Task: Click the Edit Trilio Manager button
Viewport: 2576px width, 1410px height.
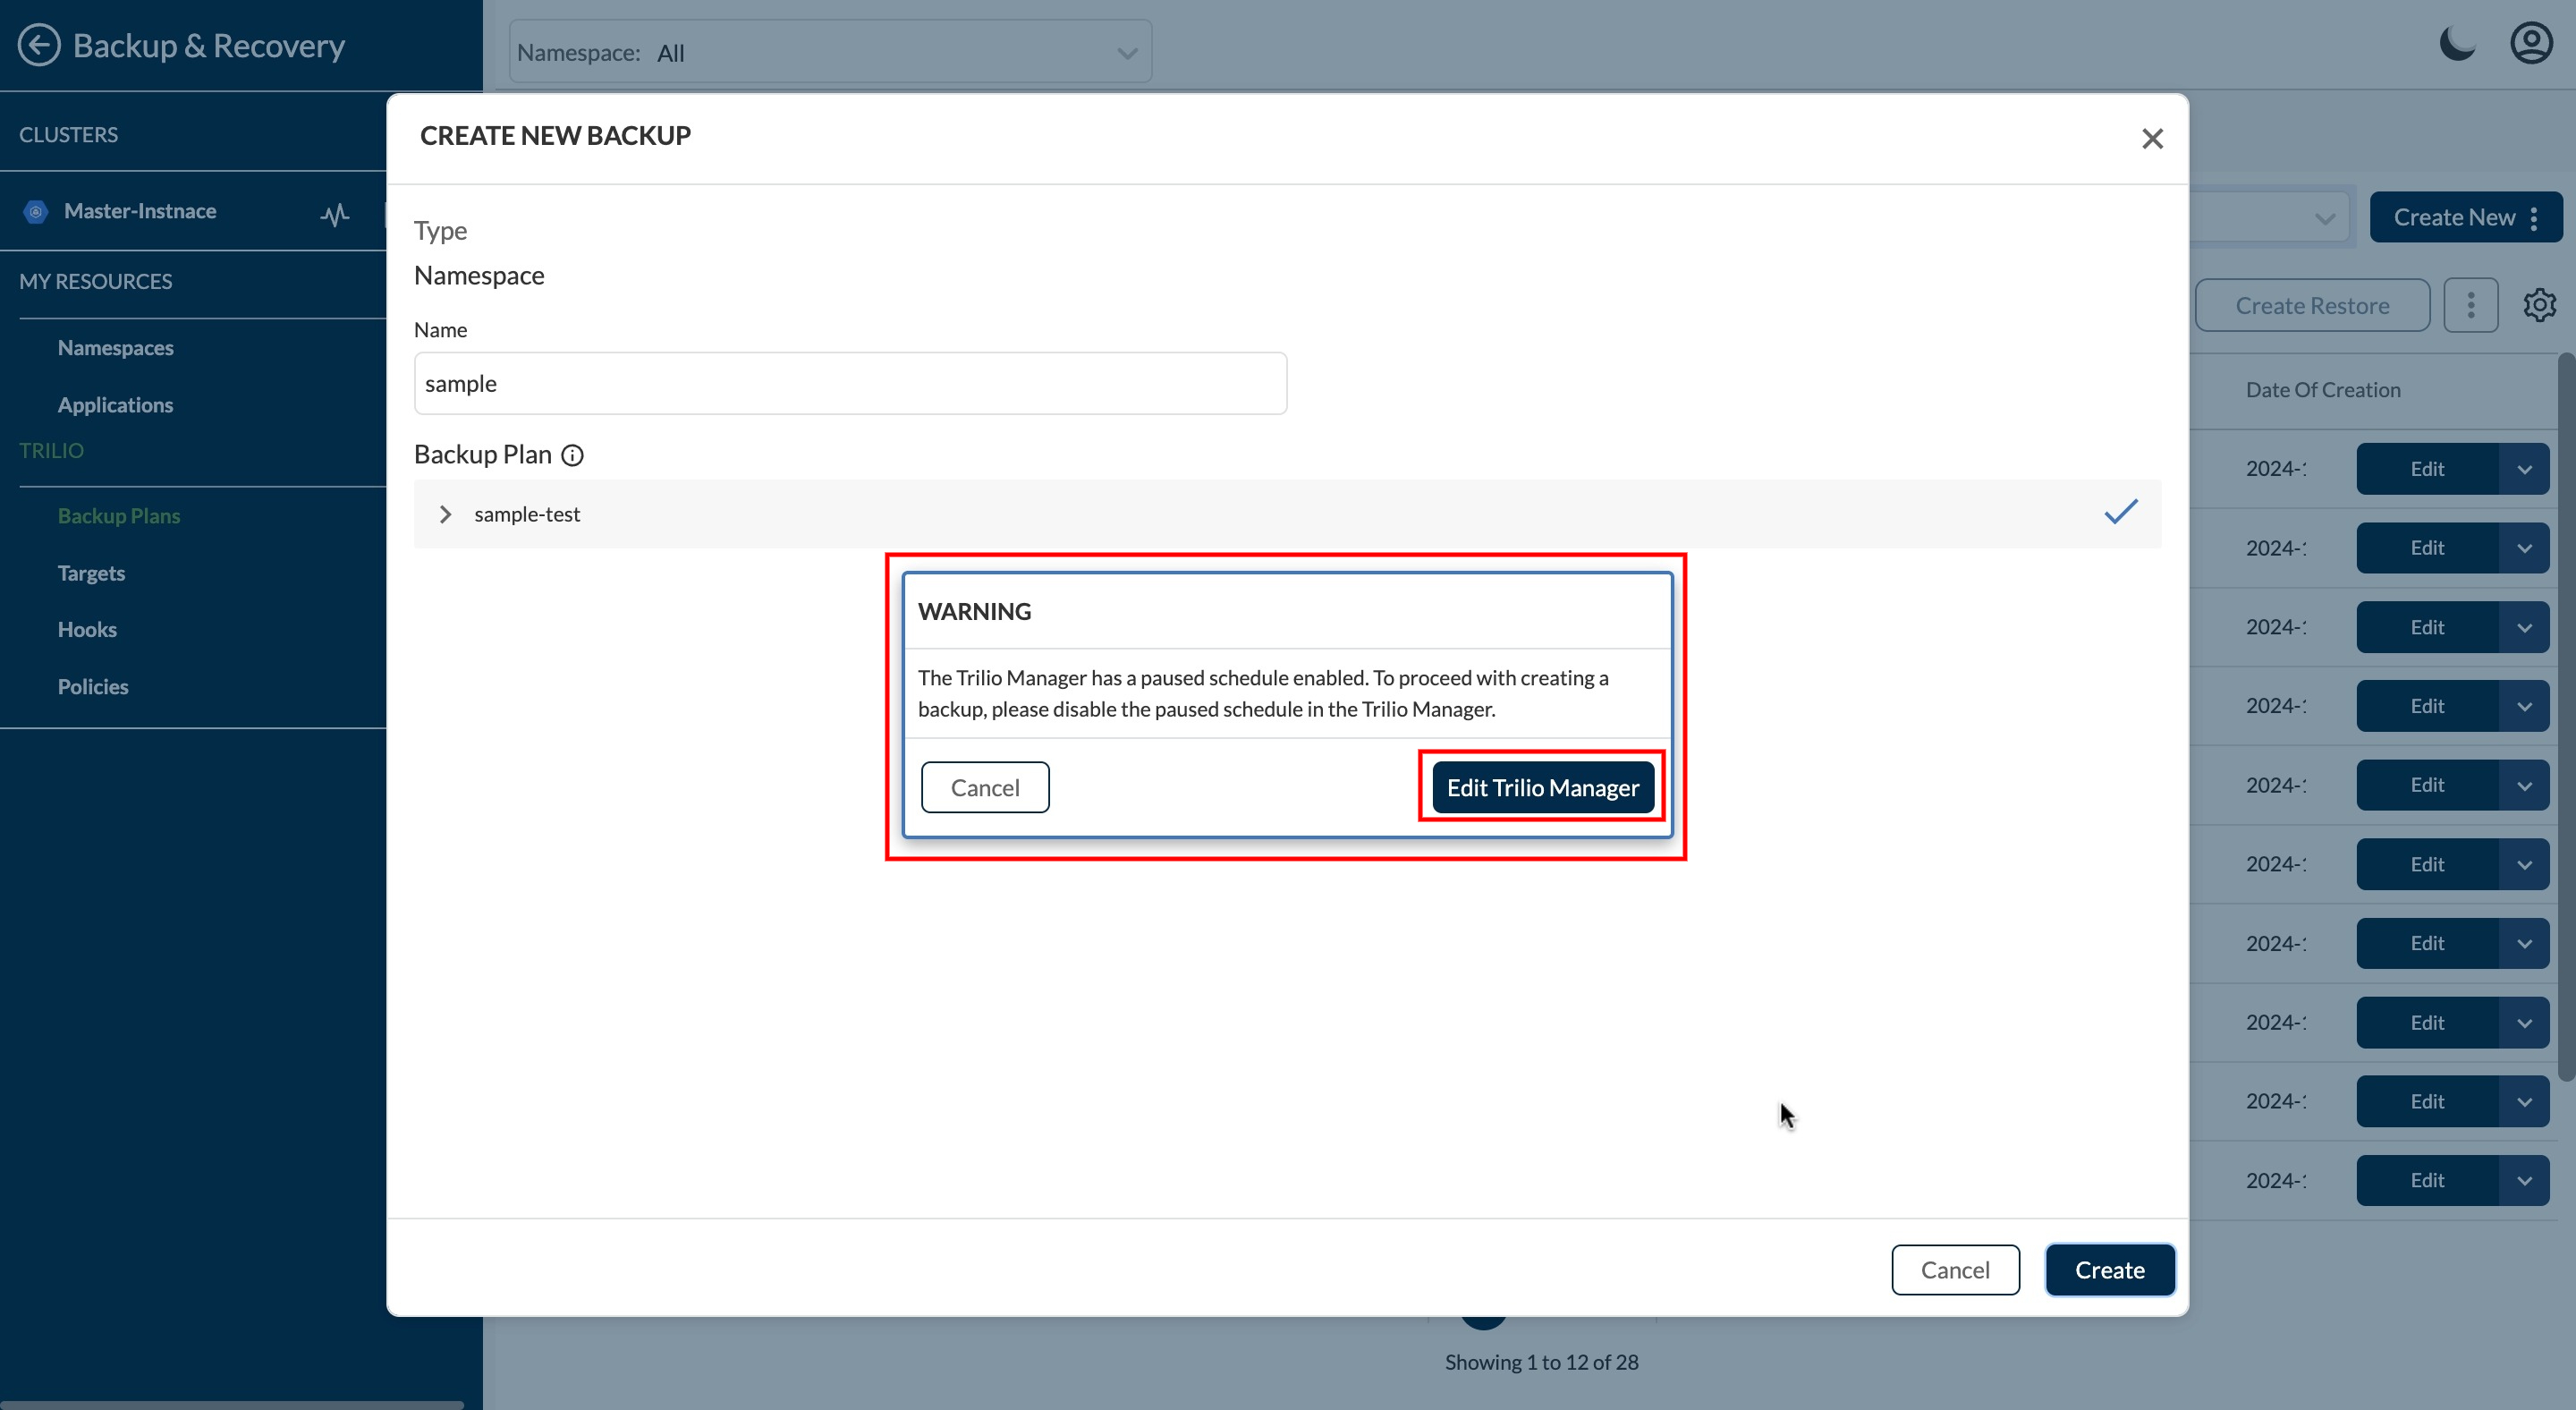Action: pos(1542,788)
